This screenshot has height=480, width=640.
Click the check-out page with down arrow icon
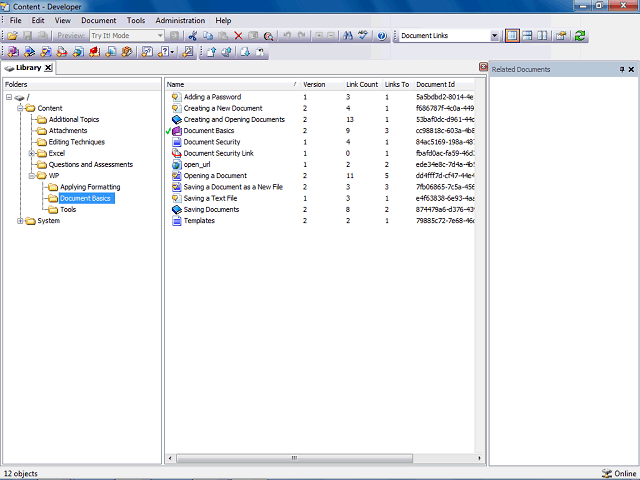(x=245, y=52)
